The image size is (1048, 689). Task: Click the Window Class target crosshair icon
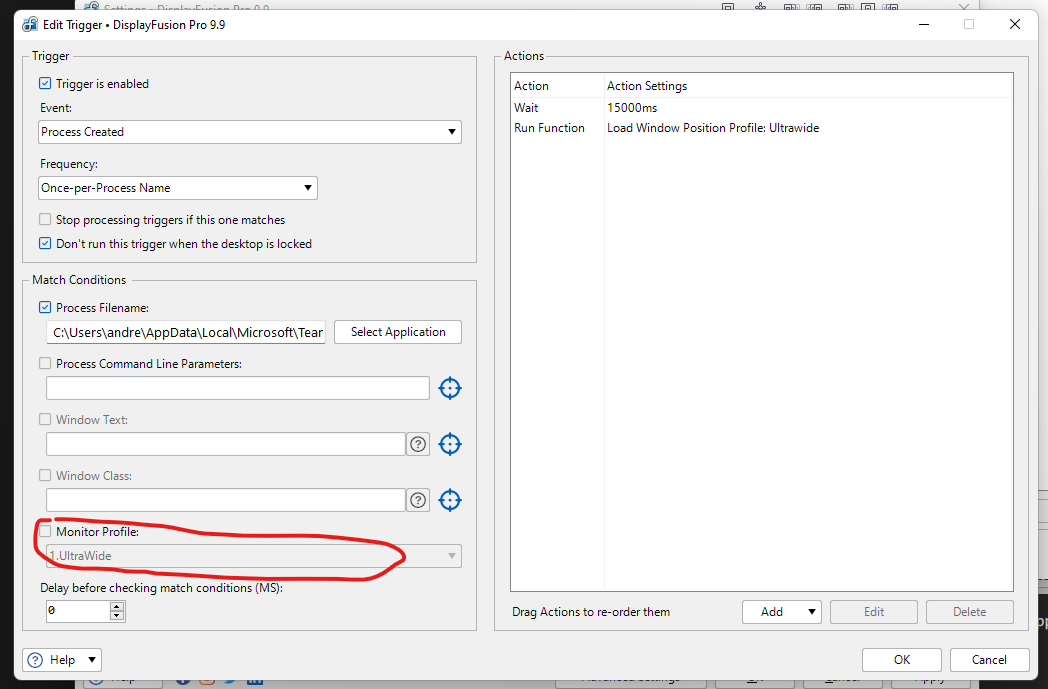pos(450,500)
